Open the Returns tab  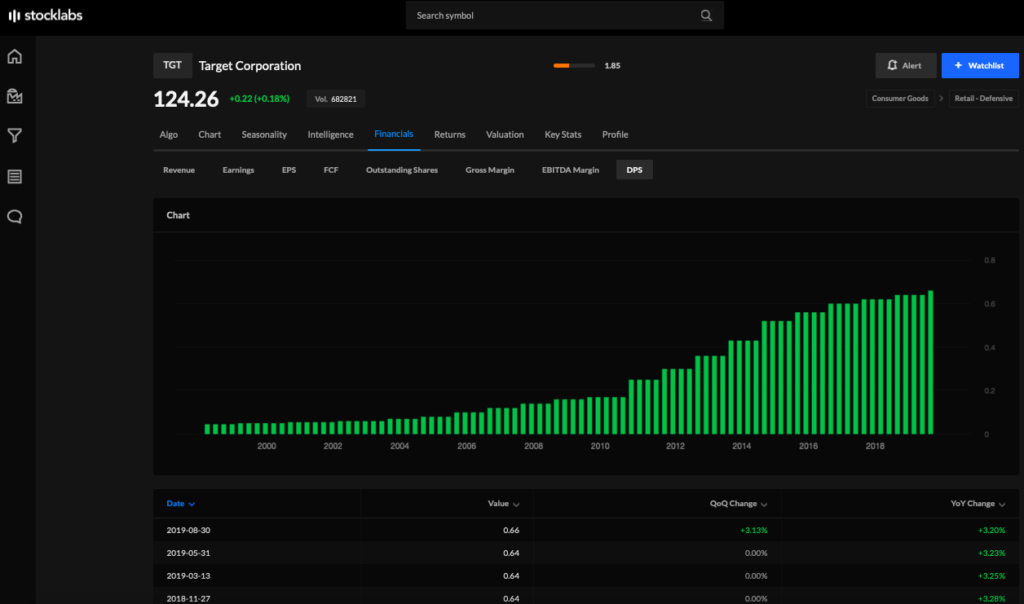pyautogui.click(x=450, y=135)
